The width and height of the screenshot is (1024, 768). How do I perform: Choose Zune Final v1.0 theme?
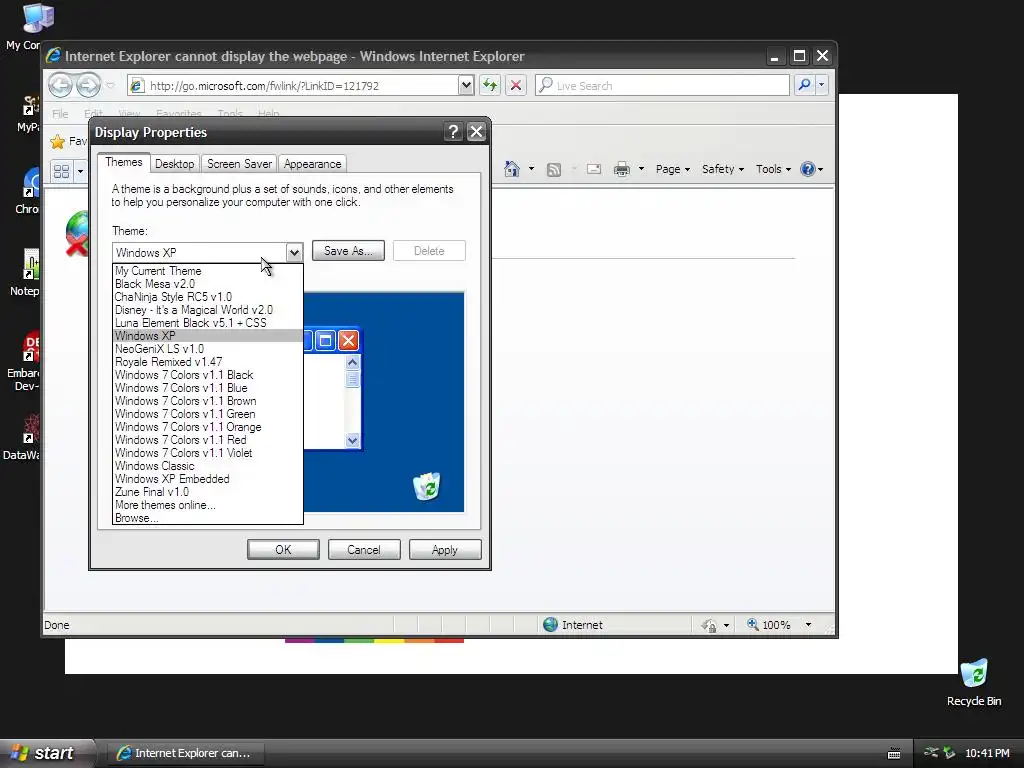tap(208, 492)
